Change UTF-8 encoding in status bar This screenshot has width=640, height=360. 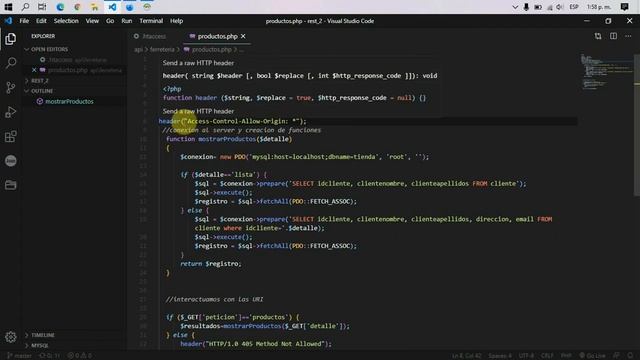526,356
